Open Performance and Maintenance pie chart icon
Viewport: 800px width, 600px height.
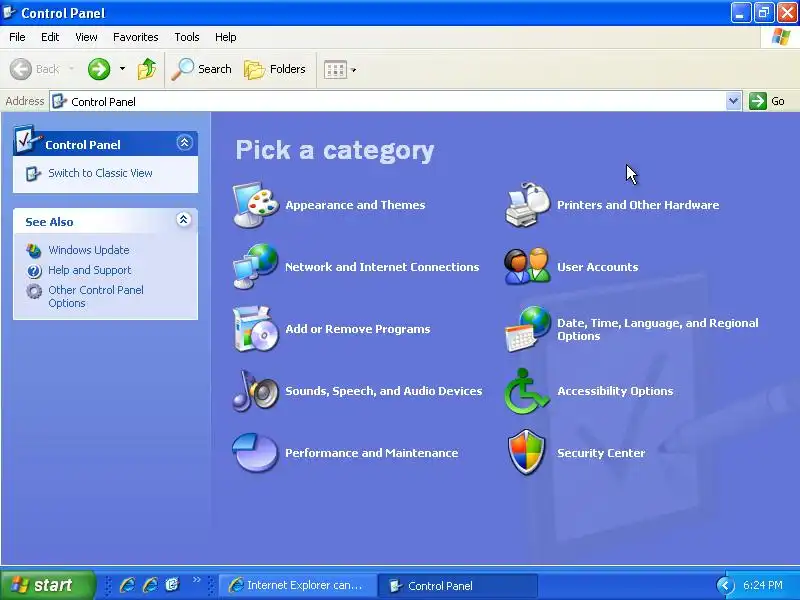coord(256,453)
